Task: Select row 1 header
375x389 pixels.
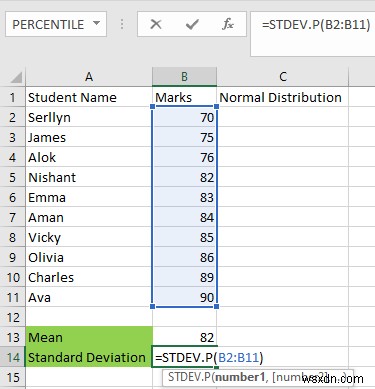Action: [x=13, y=97]
